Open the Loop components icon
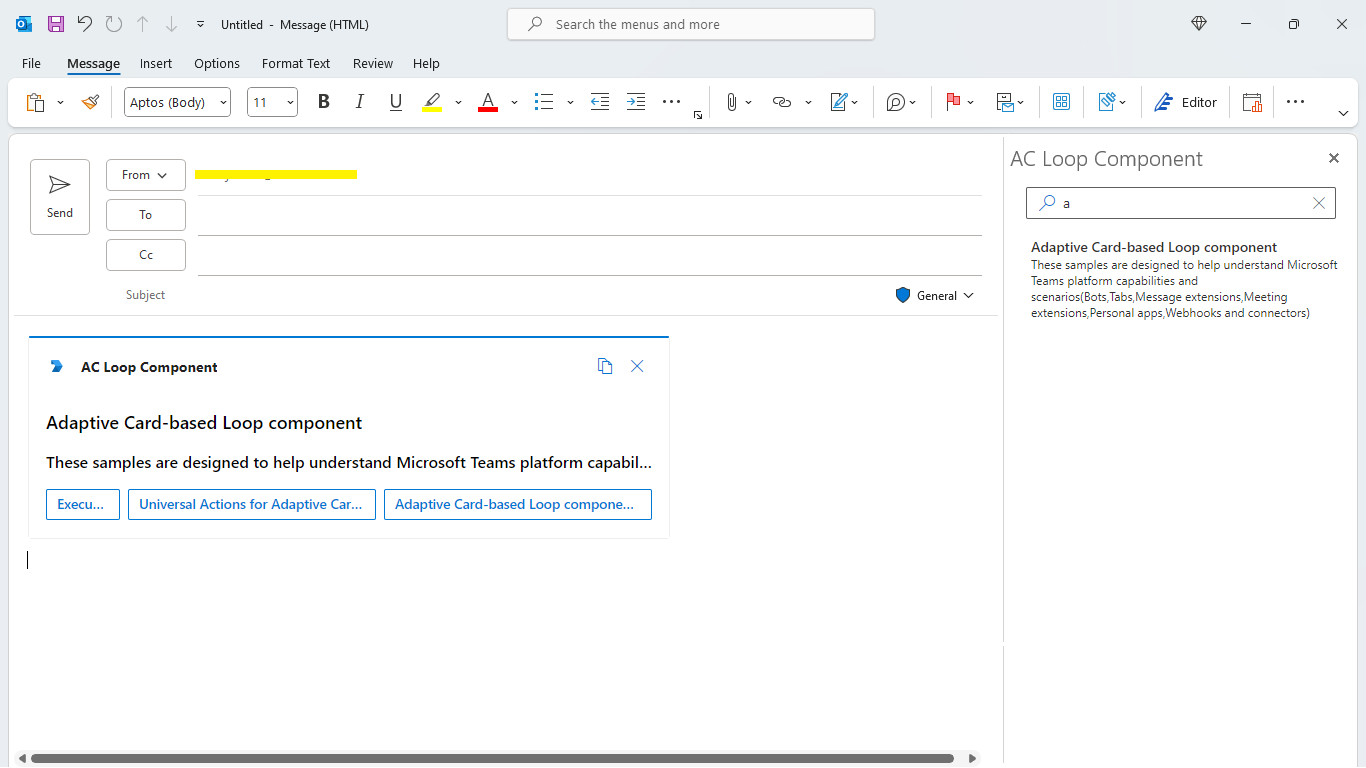1366x768 pixels. pos(896,102)
